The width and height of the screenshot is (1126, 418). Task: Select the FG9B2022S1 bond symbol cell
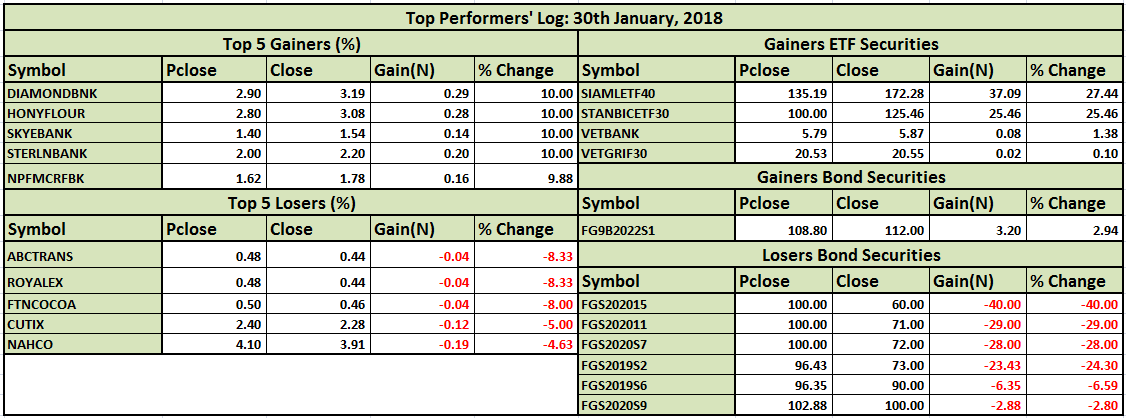click(656, 229)
